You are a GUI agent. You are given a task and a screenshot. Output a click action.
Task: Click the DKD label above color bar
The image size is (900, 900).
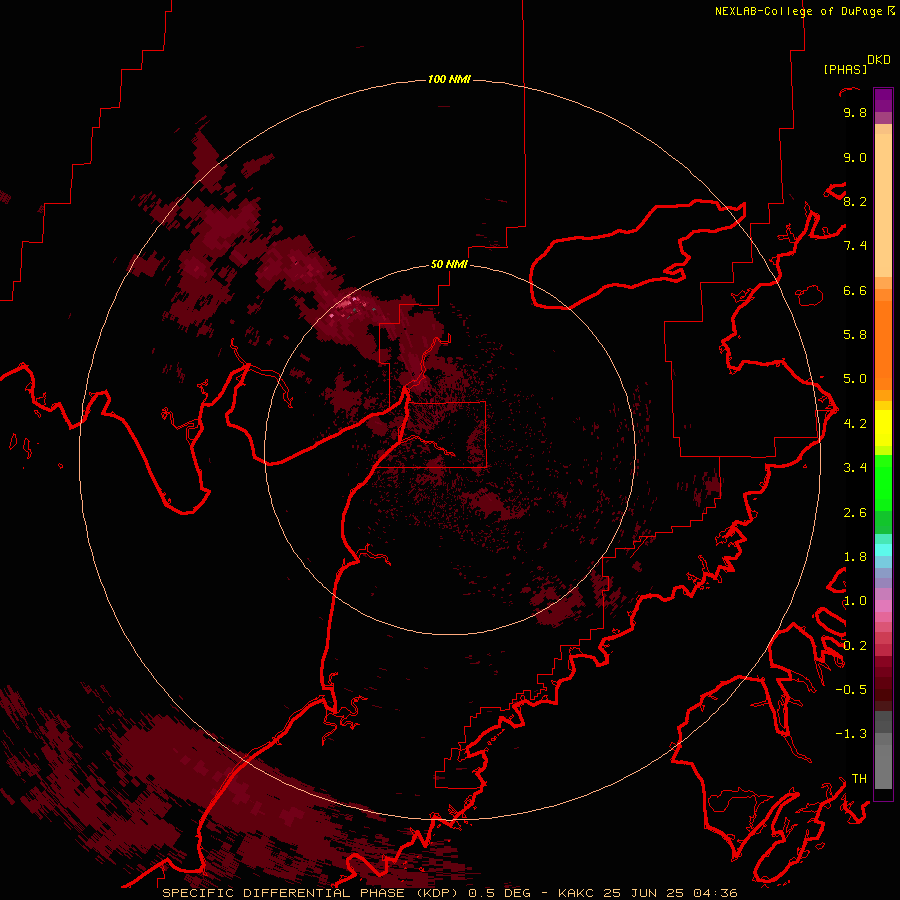tap(878, 60)
